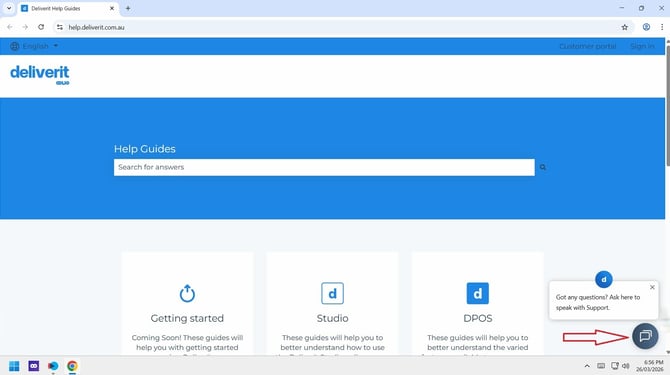Click the Help Guides heading text

point(144,149)
